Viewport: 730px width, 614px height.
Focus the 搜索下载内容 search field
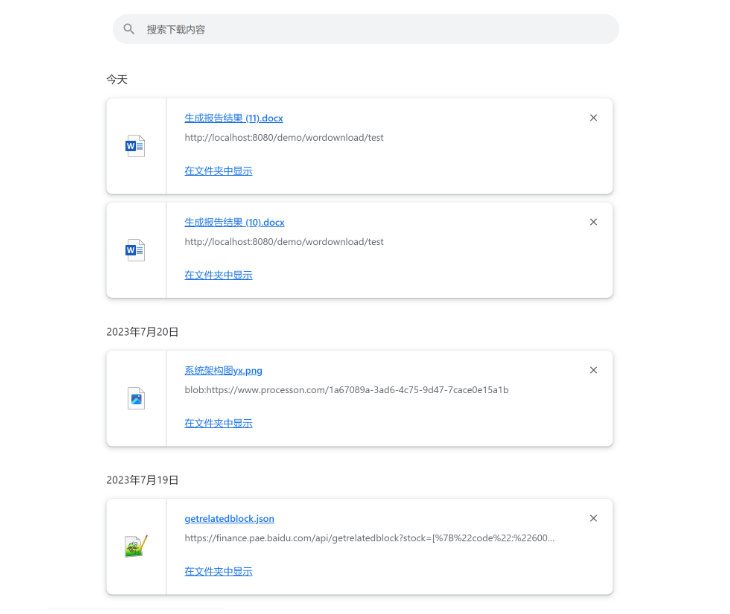pos(370,29)
